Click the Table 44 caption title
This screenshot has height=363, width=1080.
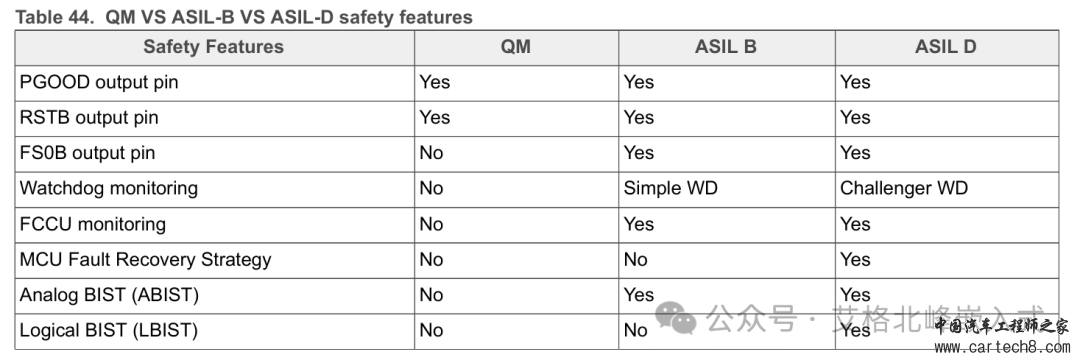point(244,17)
